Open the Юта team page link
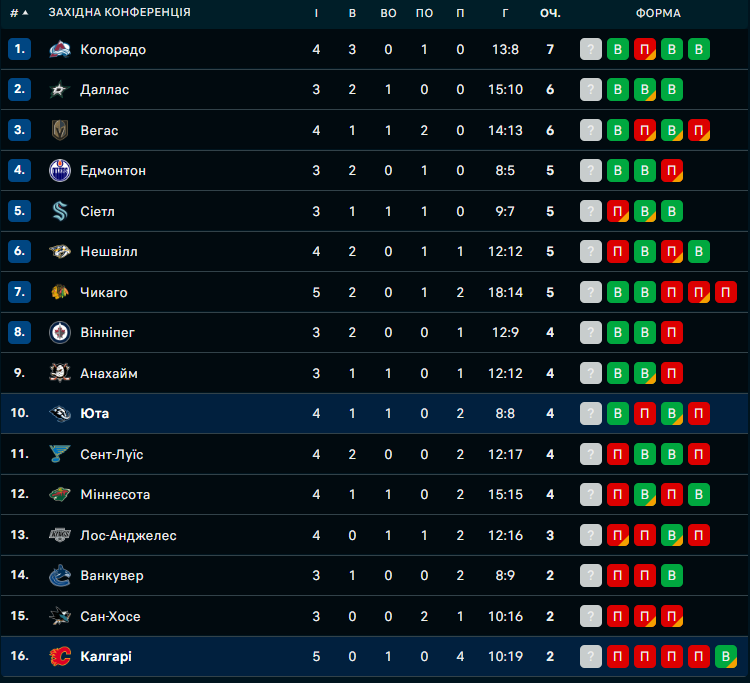 pos(95,413)
